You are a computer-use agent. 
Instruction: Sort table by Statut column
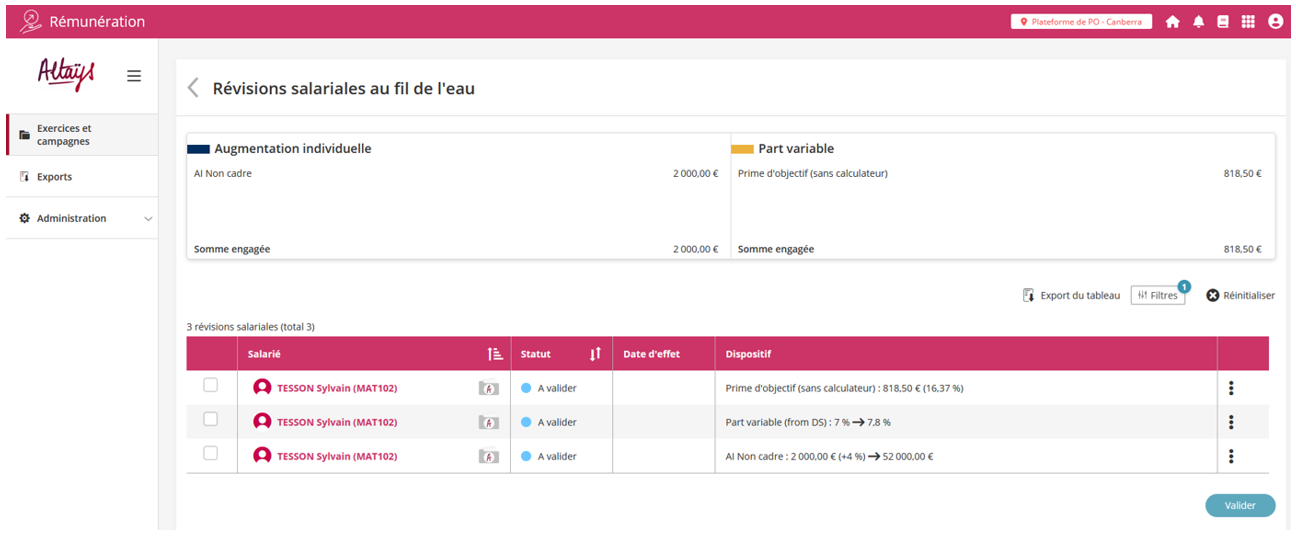point(595,354)
